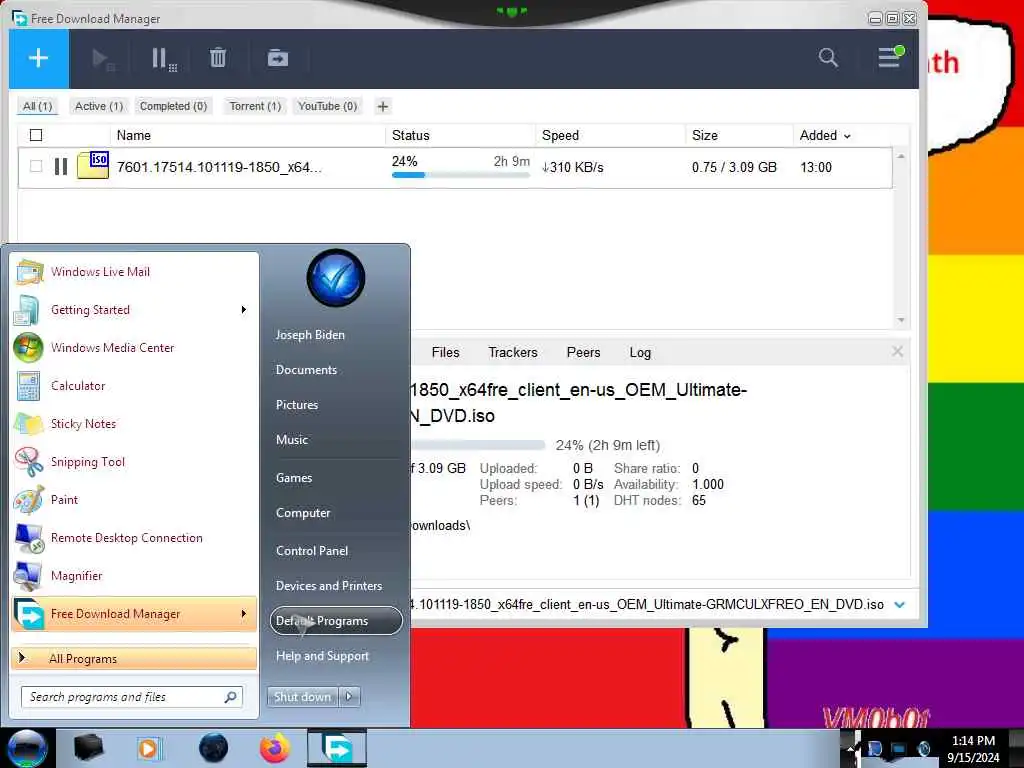
Task: Click the blue plus add download button
Action: coord(39,58)
